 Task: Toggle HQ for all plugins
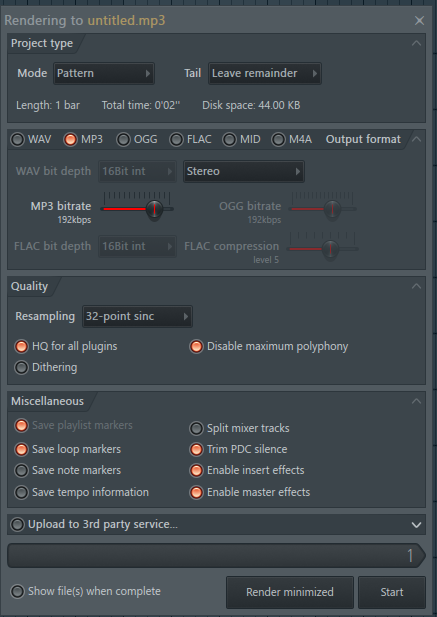point(21,346)
